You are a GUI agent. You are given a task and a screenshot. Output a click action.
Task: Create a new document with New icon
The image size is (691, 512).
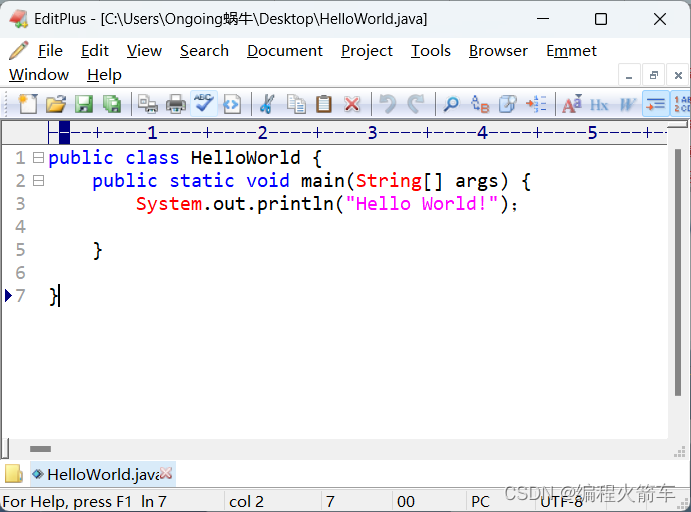click(x=28, y=104)
